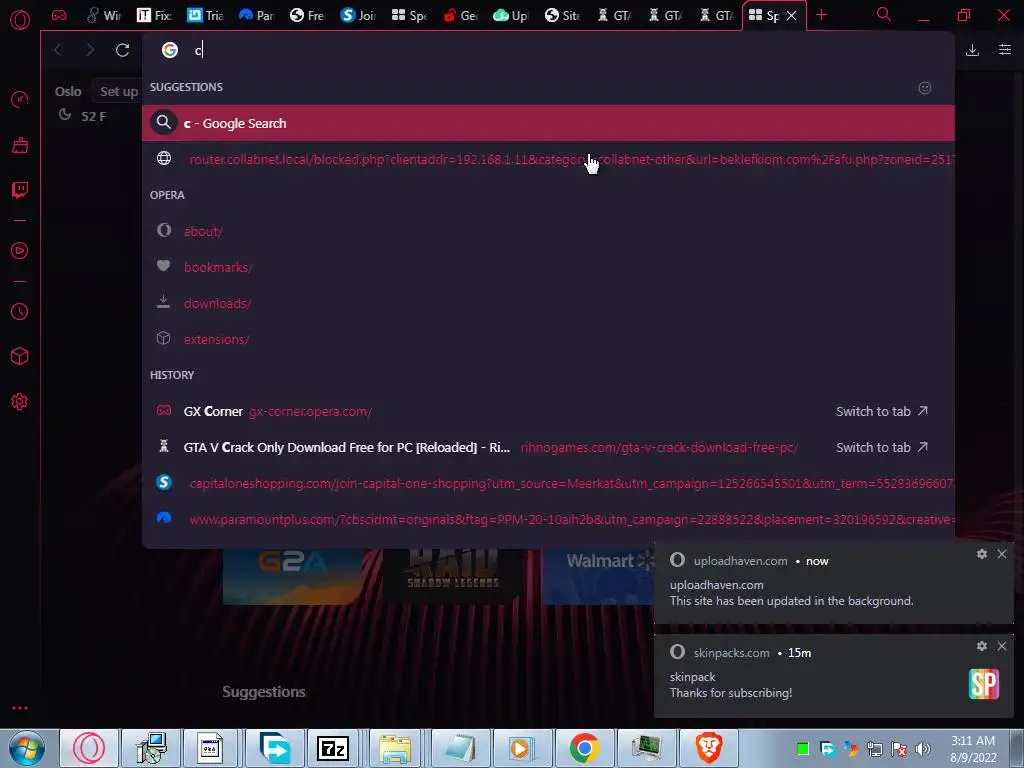Open 7-Zip from the taskbar

(x=333, y=748)
